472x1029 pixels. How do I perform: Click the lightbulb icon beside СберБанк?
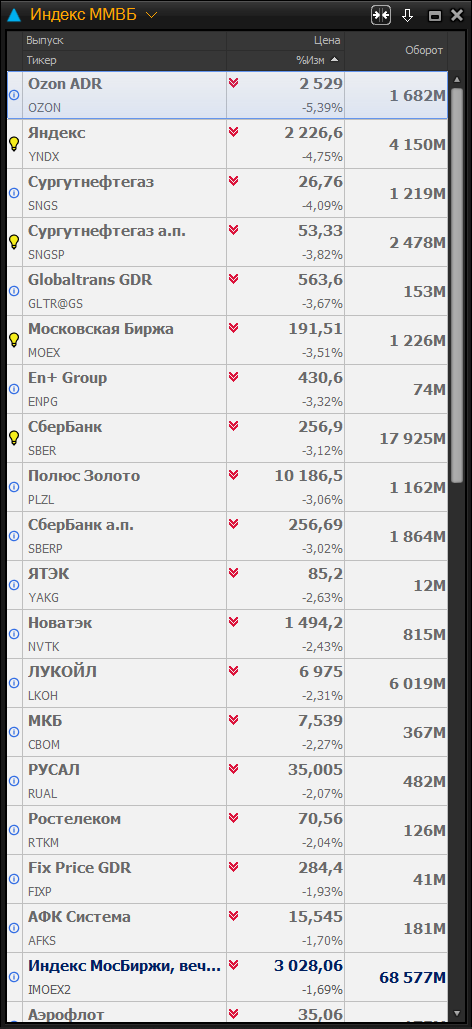point(14,438)
